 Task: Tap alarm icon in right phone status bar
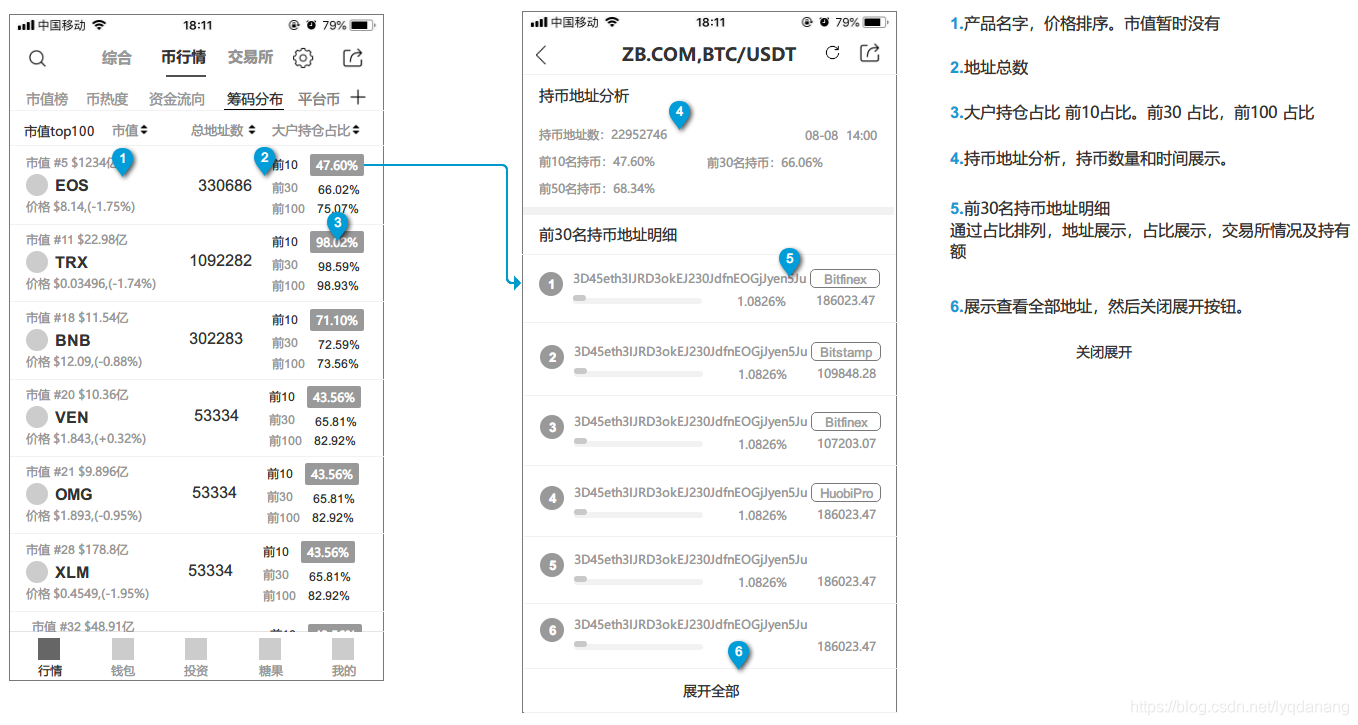(x=824, y=22)
